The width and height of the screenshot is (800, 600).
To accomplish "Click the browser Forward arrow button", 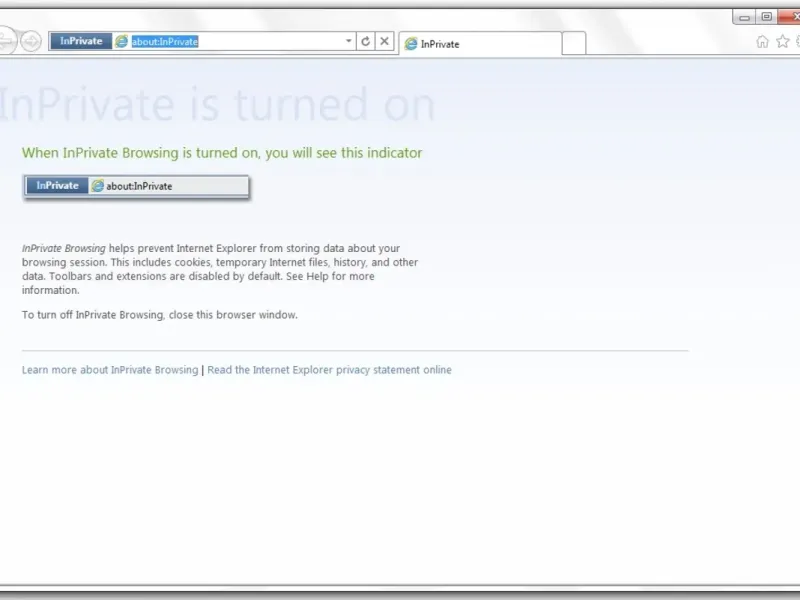I will click(x=31, y=41).
